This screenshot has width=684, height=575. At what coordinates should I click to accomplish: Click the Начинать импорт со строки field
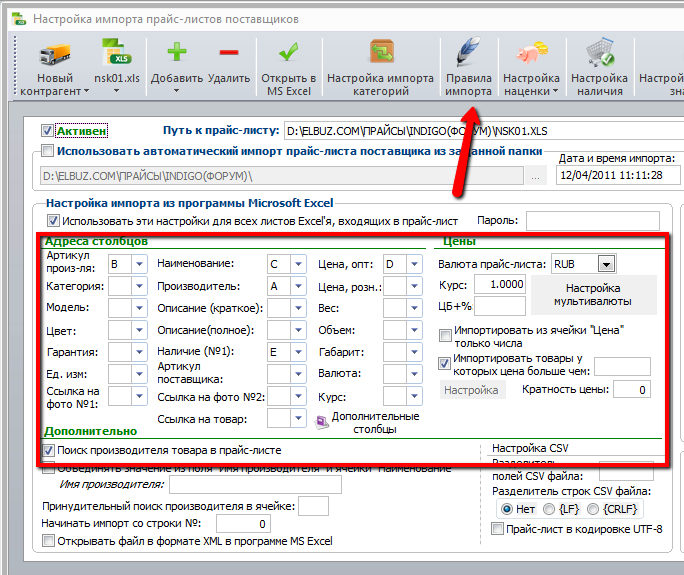tap(243, 524)
